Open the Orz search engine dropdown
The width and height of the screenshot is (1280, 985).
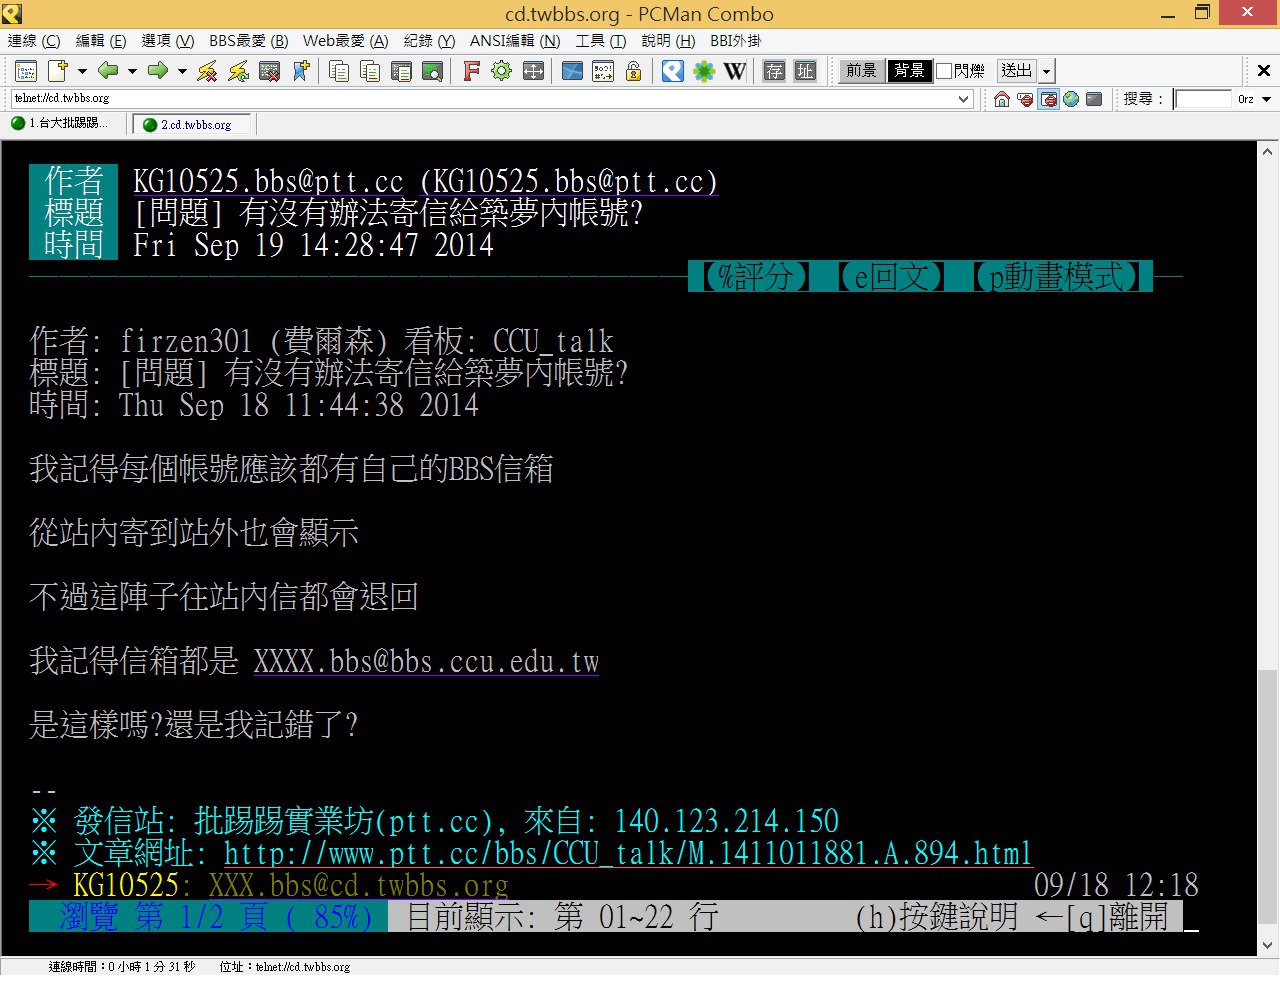[1267, 99]
